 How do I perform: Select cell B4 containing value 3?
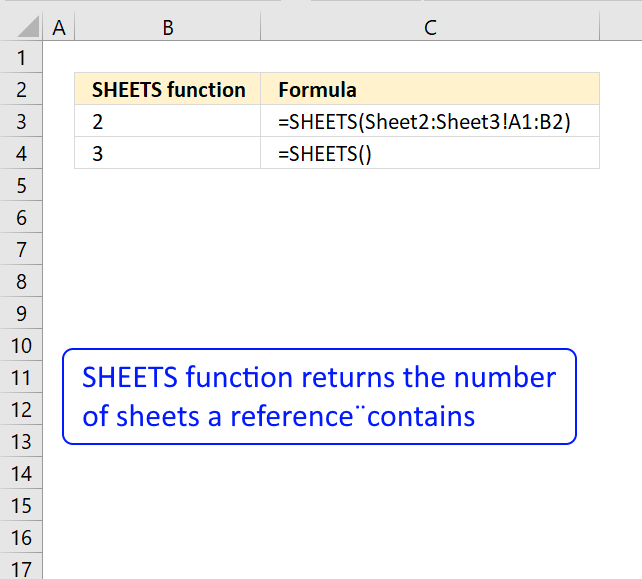tap(167, 153)
